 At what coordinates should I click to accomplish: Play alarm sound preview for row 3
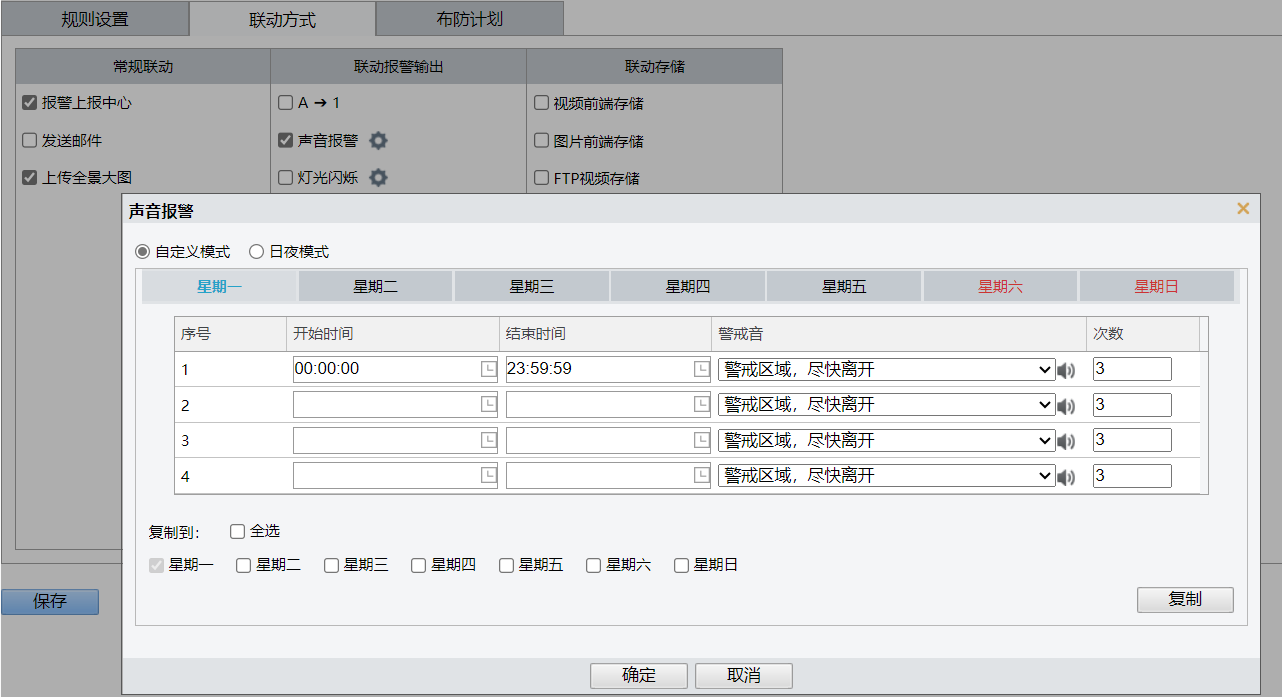point(1066,442)
